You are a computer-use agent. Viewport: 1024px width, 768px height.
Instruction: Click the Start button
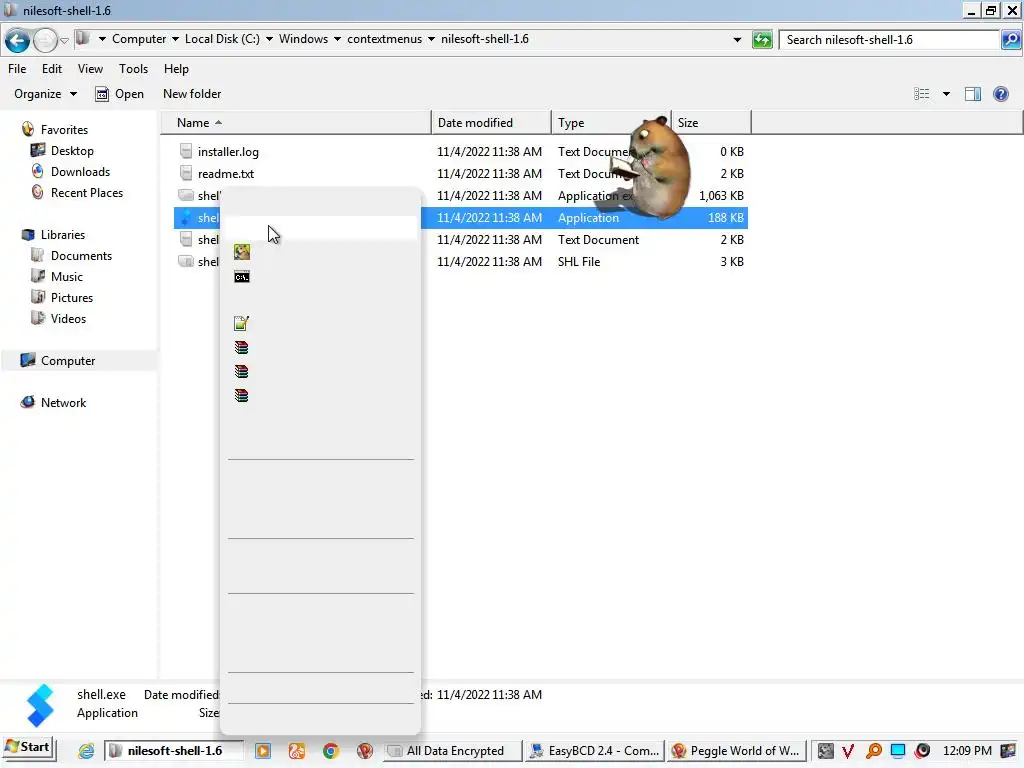click(29, 748)
